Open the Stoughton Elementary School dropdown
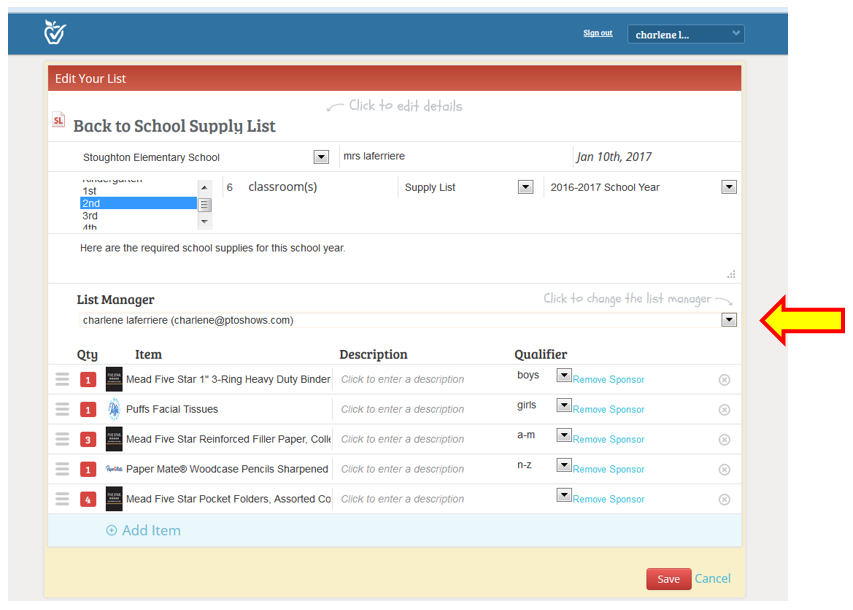The image size is (853, 610). point(321,157)
